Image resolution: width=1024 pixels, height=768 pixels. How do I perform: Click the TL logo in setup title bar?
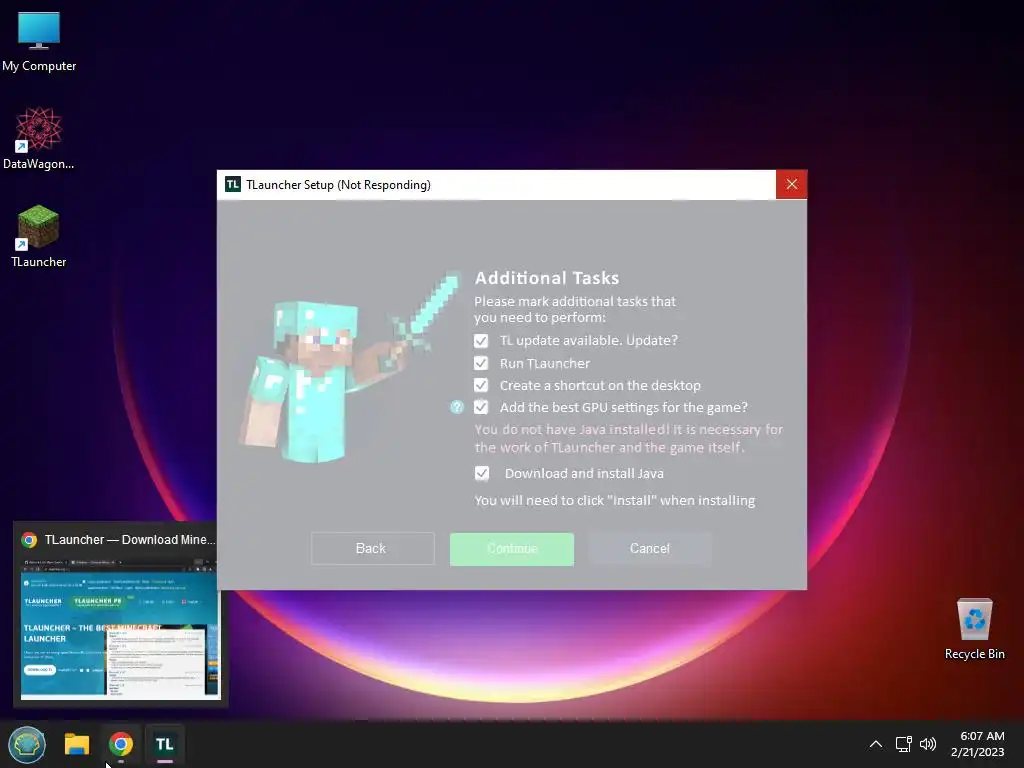pyautogui.click(x=232, y=185)
